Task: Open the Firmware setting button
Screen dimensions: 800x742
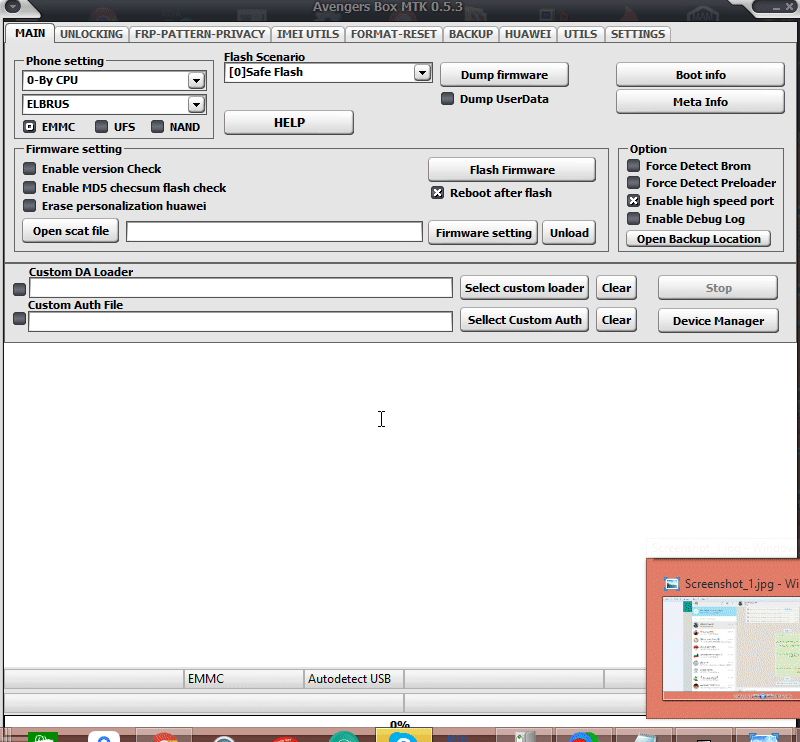Action: tap(483, 233)
